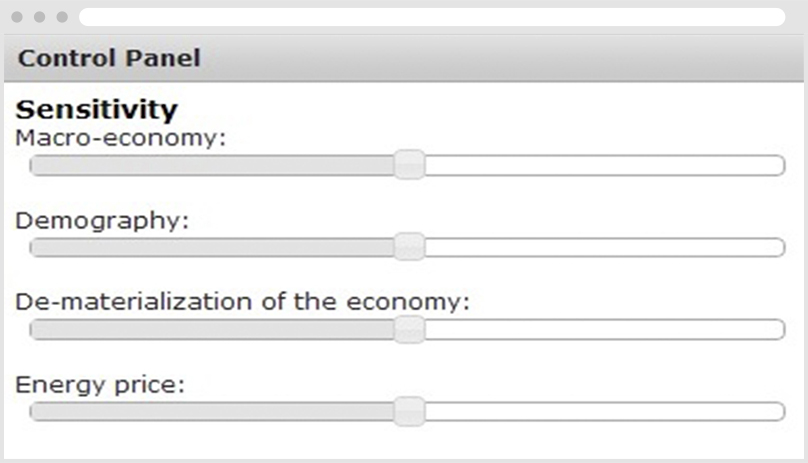Select the Sensitivity section heading
The image size is (808, 463).
[97, 109]
